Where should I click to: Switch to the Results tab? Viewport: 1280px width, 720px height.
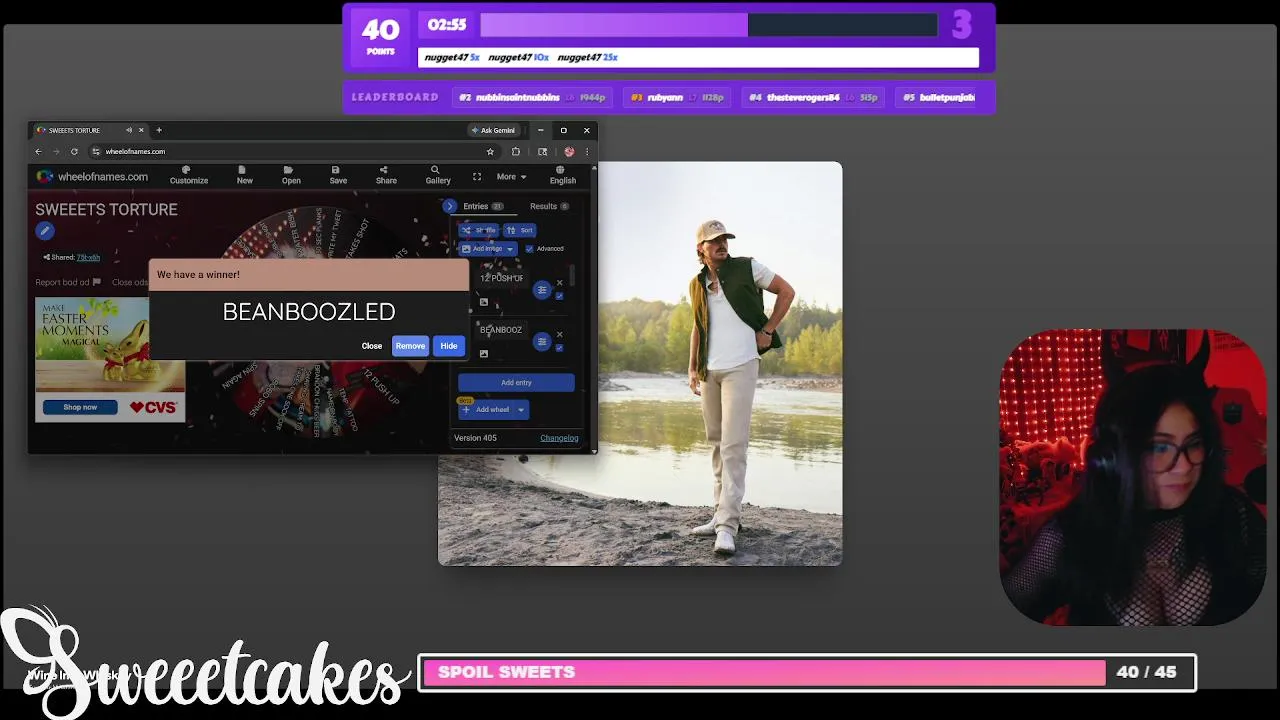pos(549,206)
